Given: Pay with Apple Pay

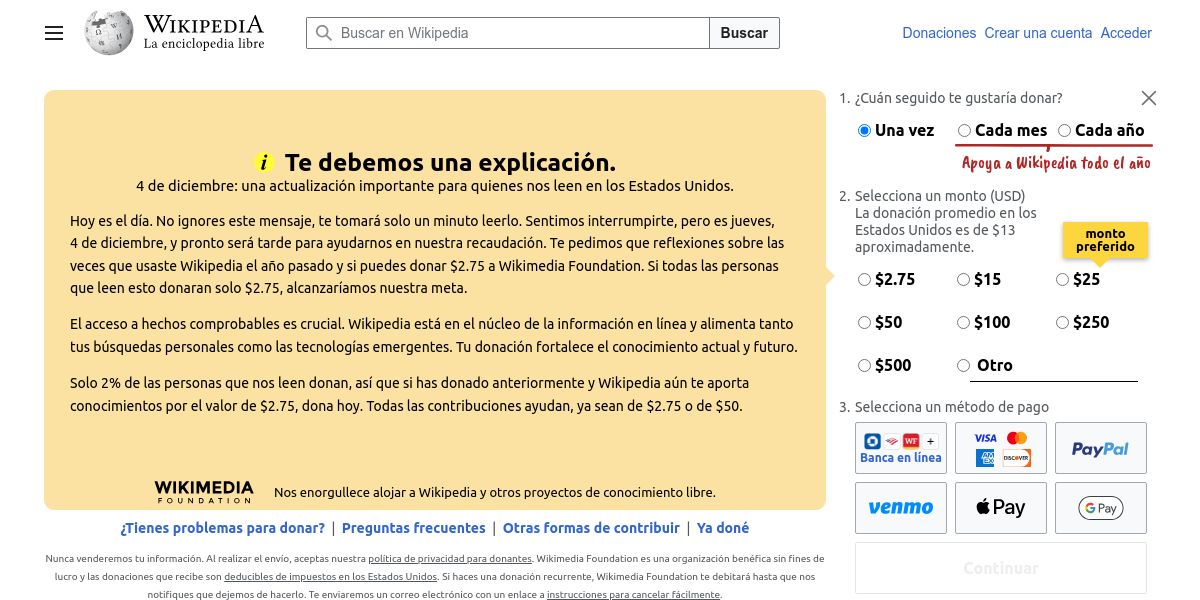Looking at the screenshot, I should click(1001, 508).
